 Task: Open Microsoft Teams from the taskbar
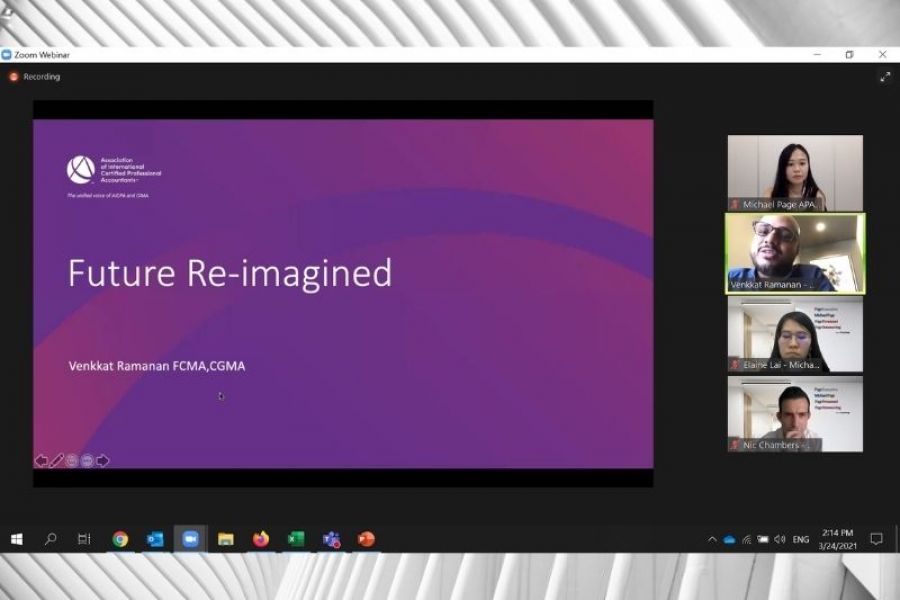331,539
